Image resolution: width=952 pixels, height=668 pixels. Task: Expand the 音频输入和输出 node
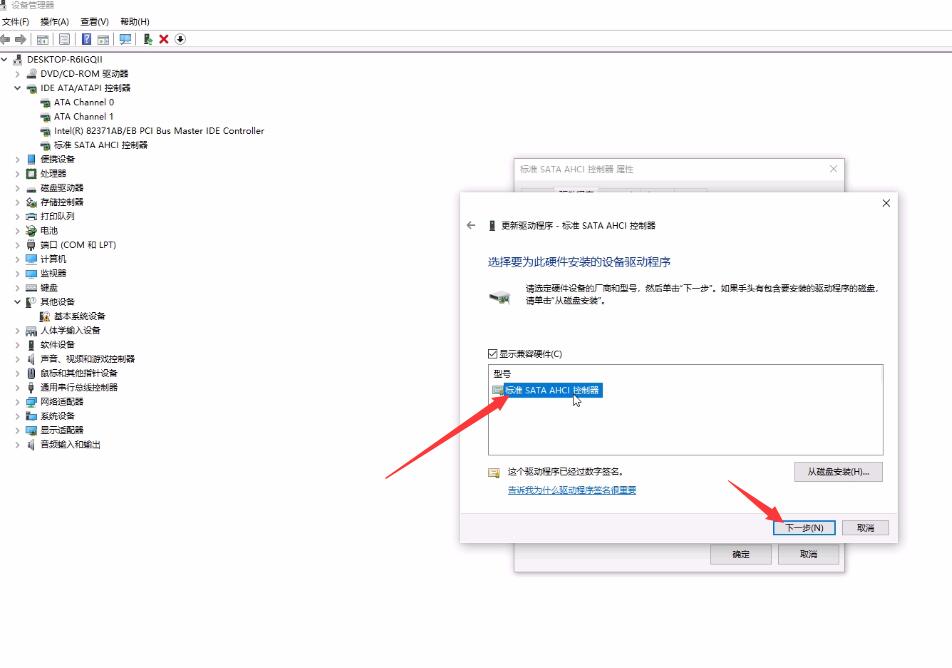point(18,445)
